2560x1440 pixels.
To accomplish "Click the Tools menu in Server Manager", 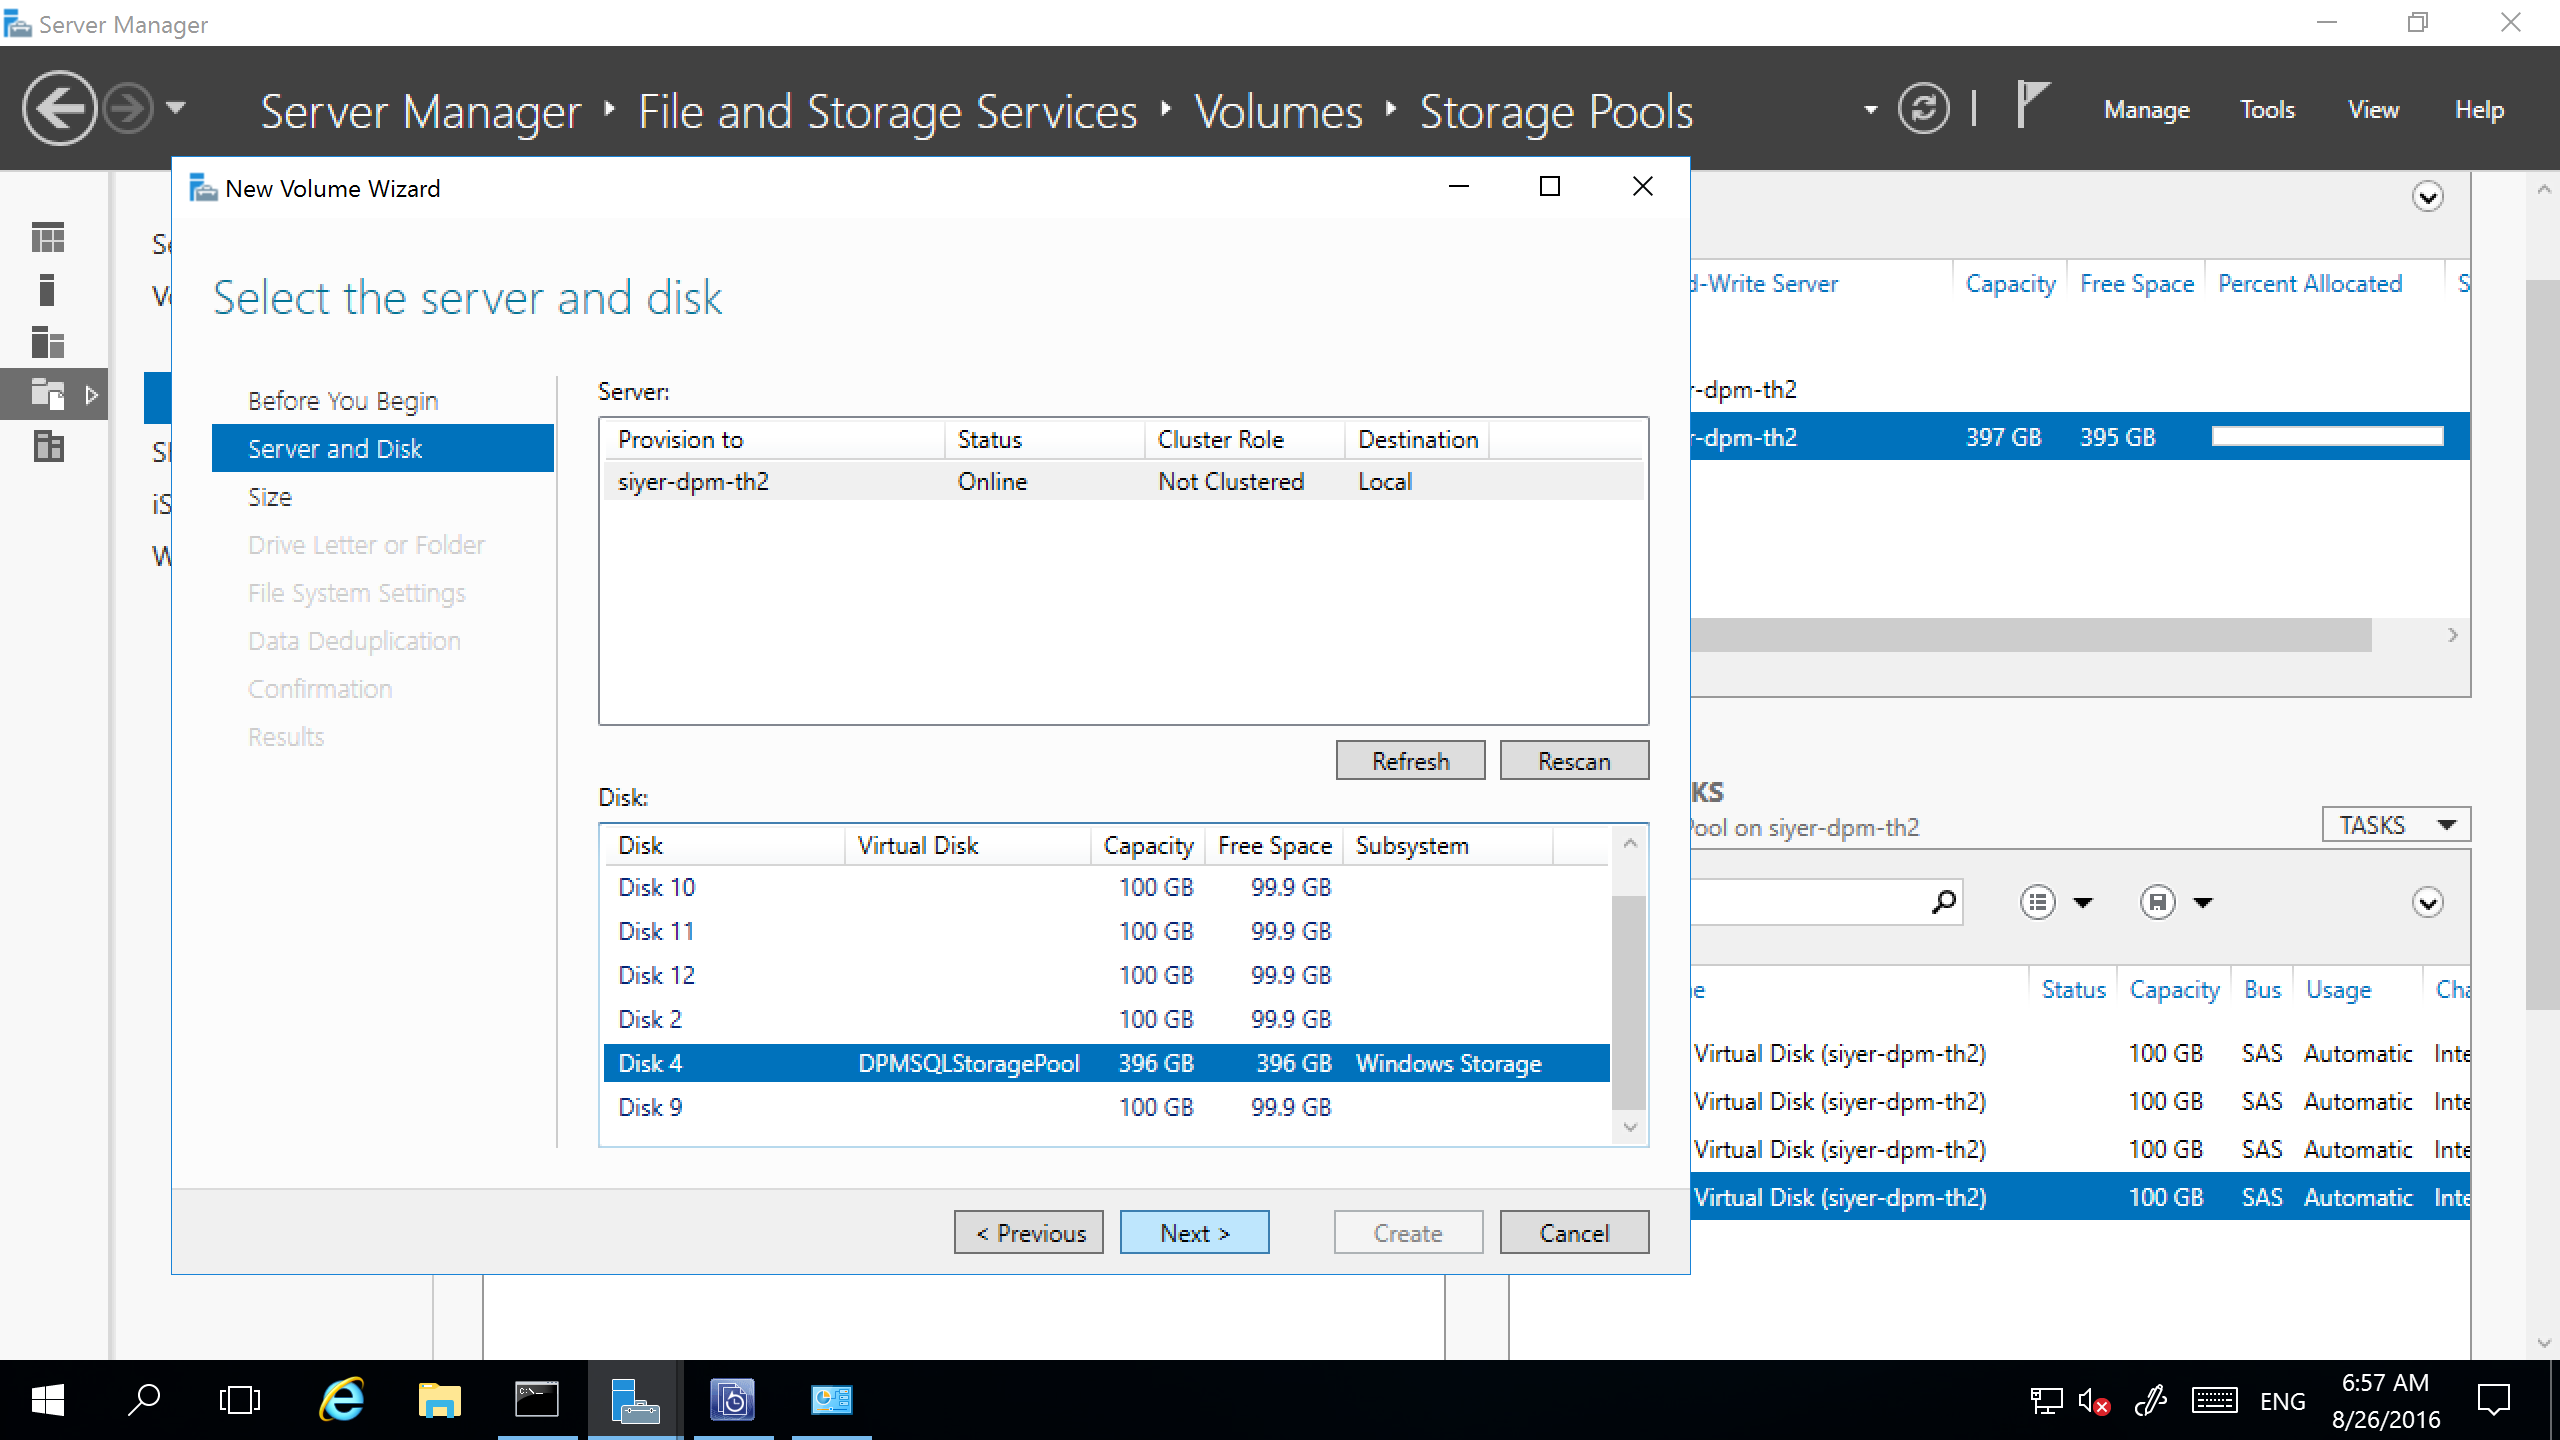I will [x=2268, y=109].
